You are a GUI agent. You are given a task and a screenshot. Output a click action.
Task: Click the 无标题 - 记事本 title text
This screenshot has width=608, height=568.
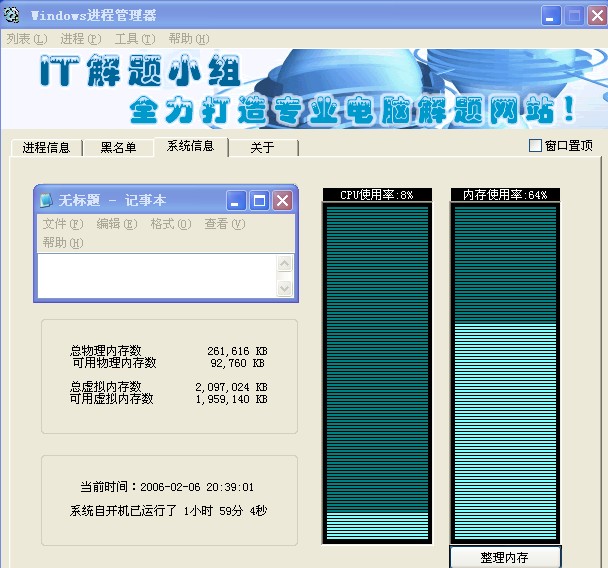point(112,200)
